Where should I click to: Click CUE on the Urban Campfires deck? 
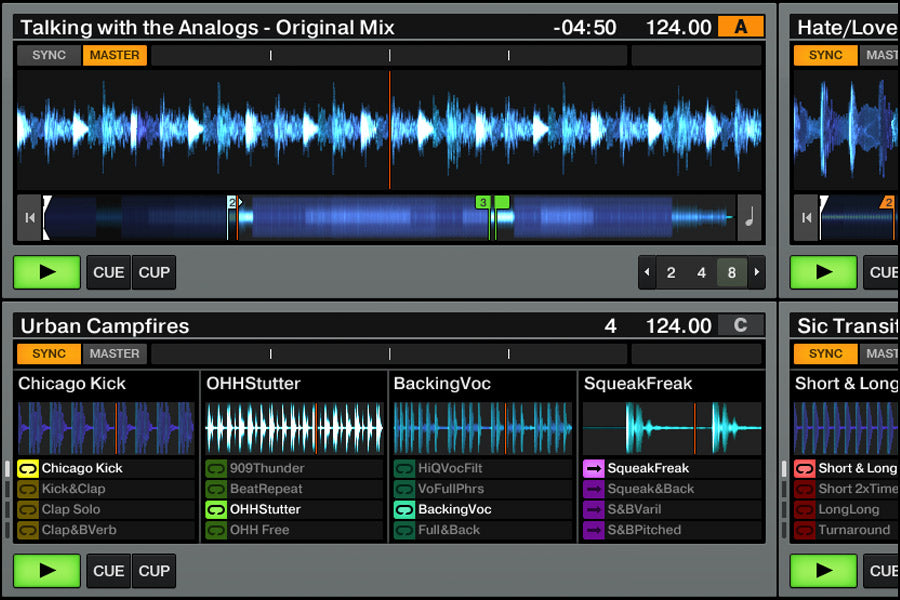click(x=108, y=571)
